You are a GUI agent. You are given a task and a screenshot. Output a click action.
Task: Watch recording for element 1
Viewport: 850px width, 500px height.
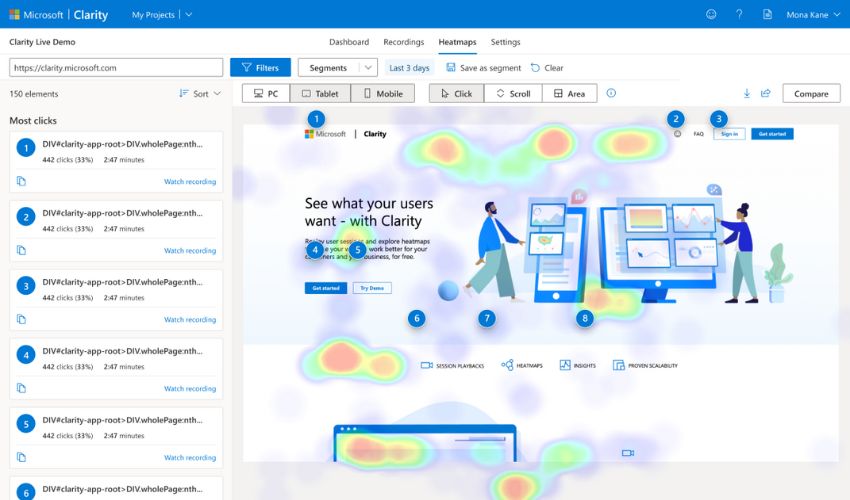click(x=190, y=182)
